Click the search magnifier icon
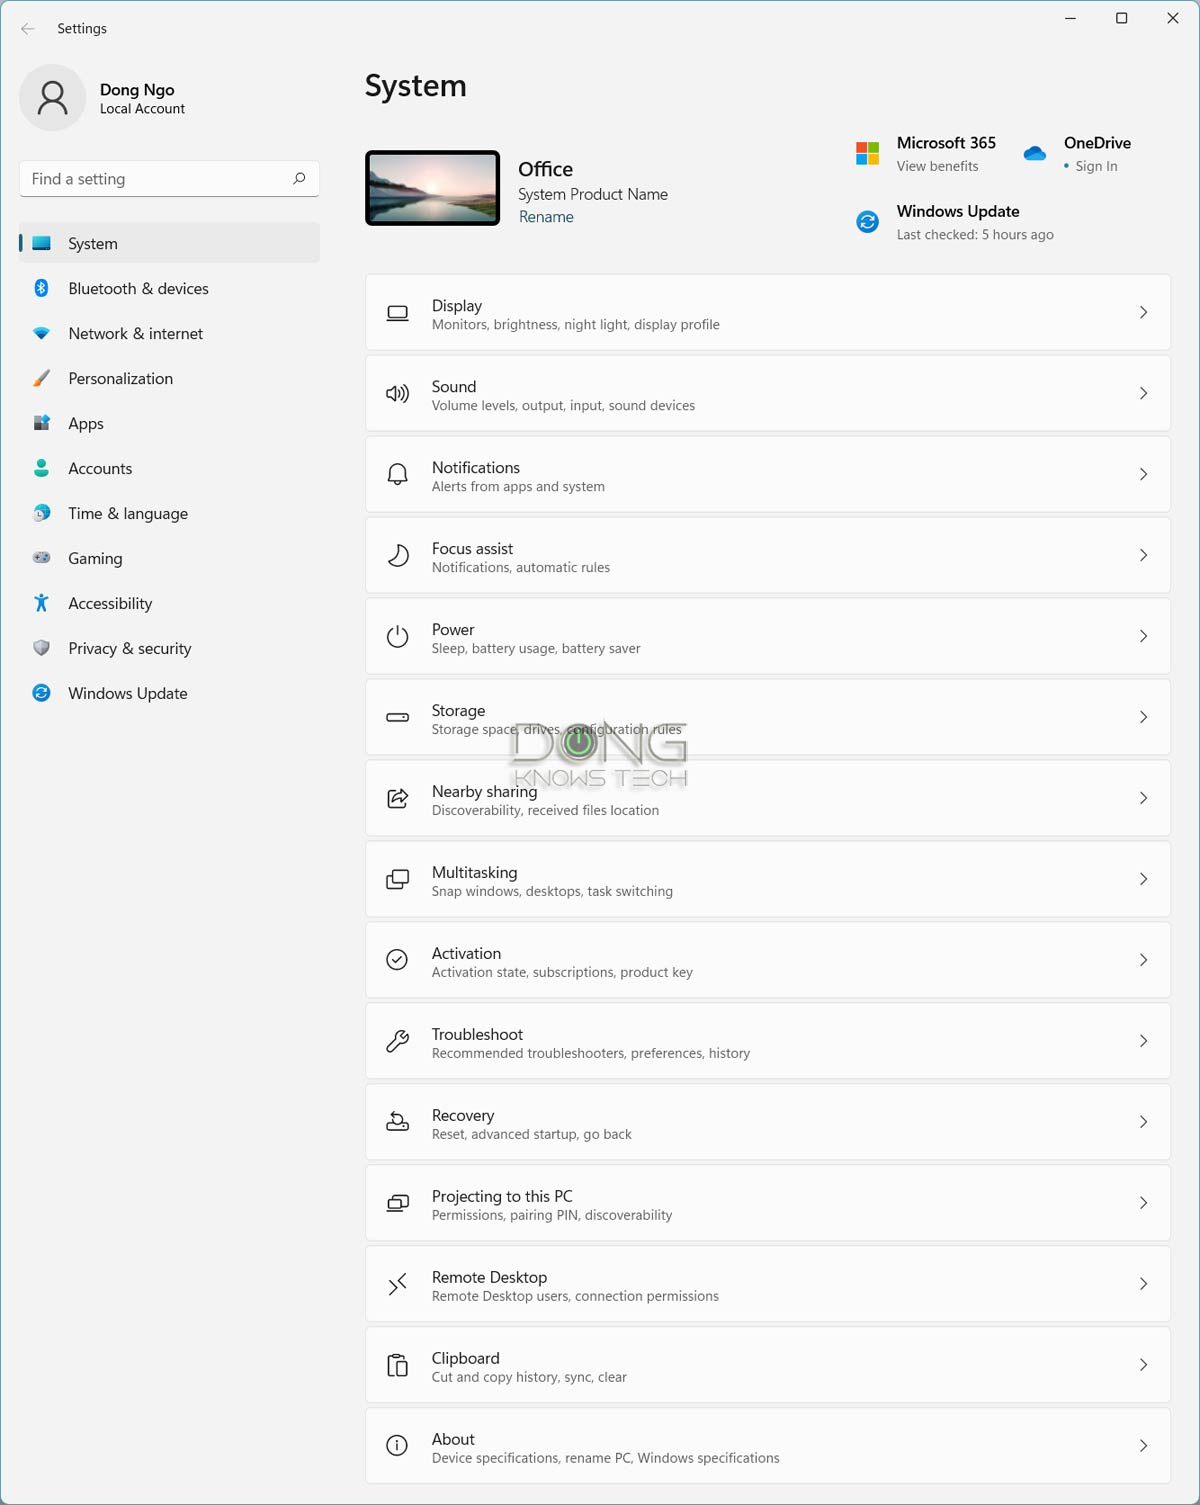The width and height of the screenshot is (1200, 1505). 299,179
